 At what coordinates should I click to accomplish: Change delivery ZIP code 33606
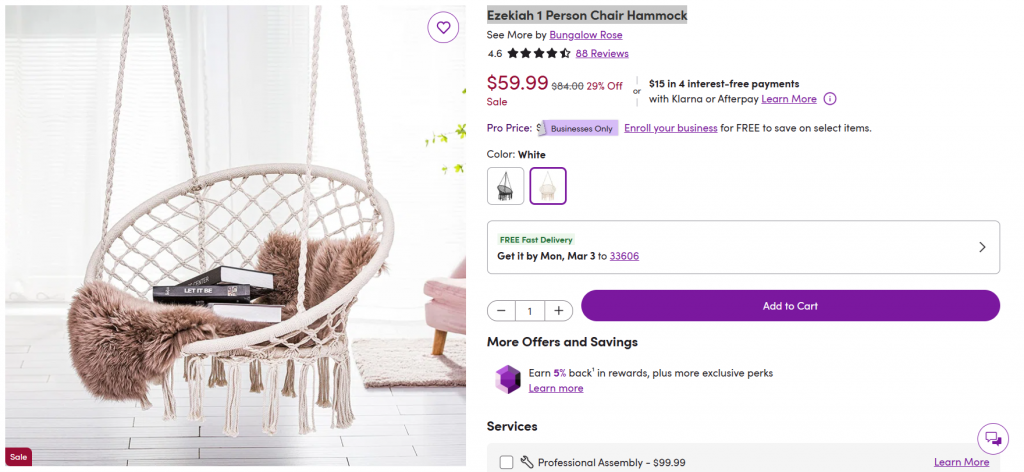[624, 256]
